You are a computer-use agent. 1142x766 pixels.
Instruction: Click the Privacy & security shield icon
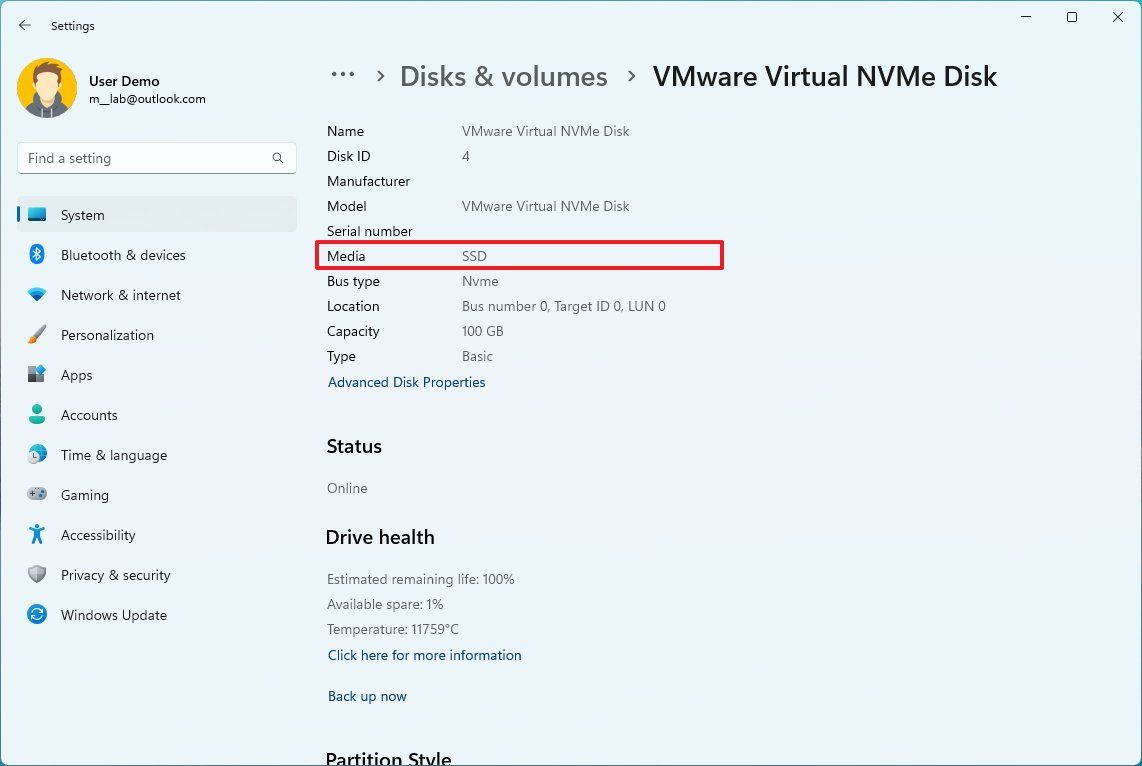pos(37,575)
